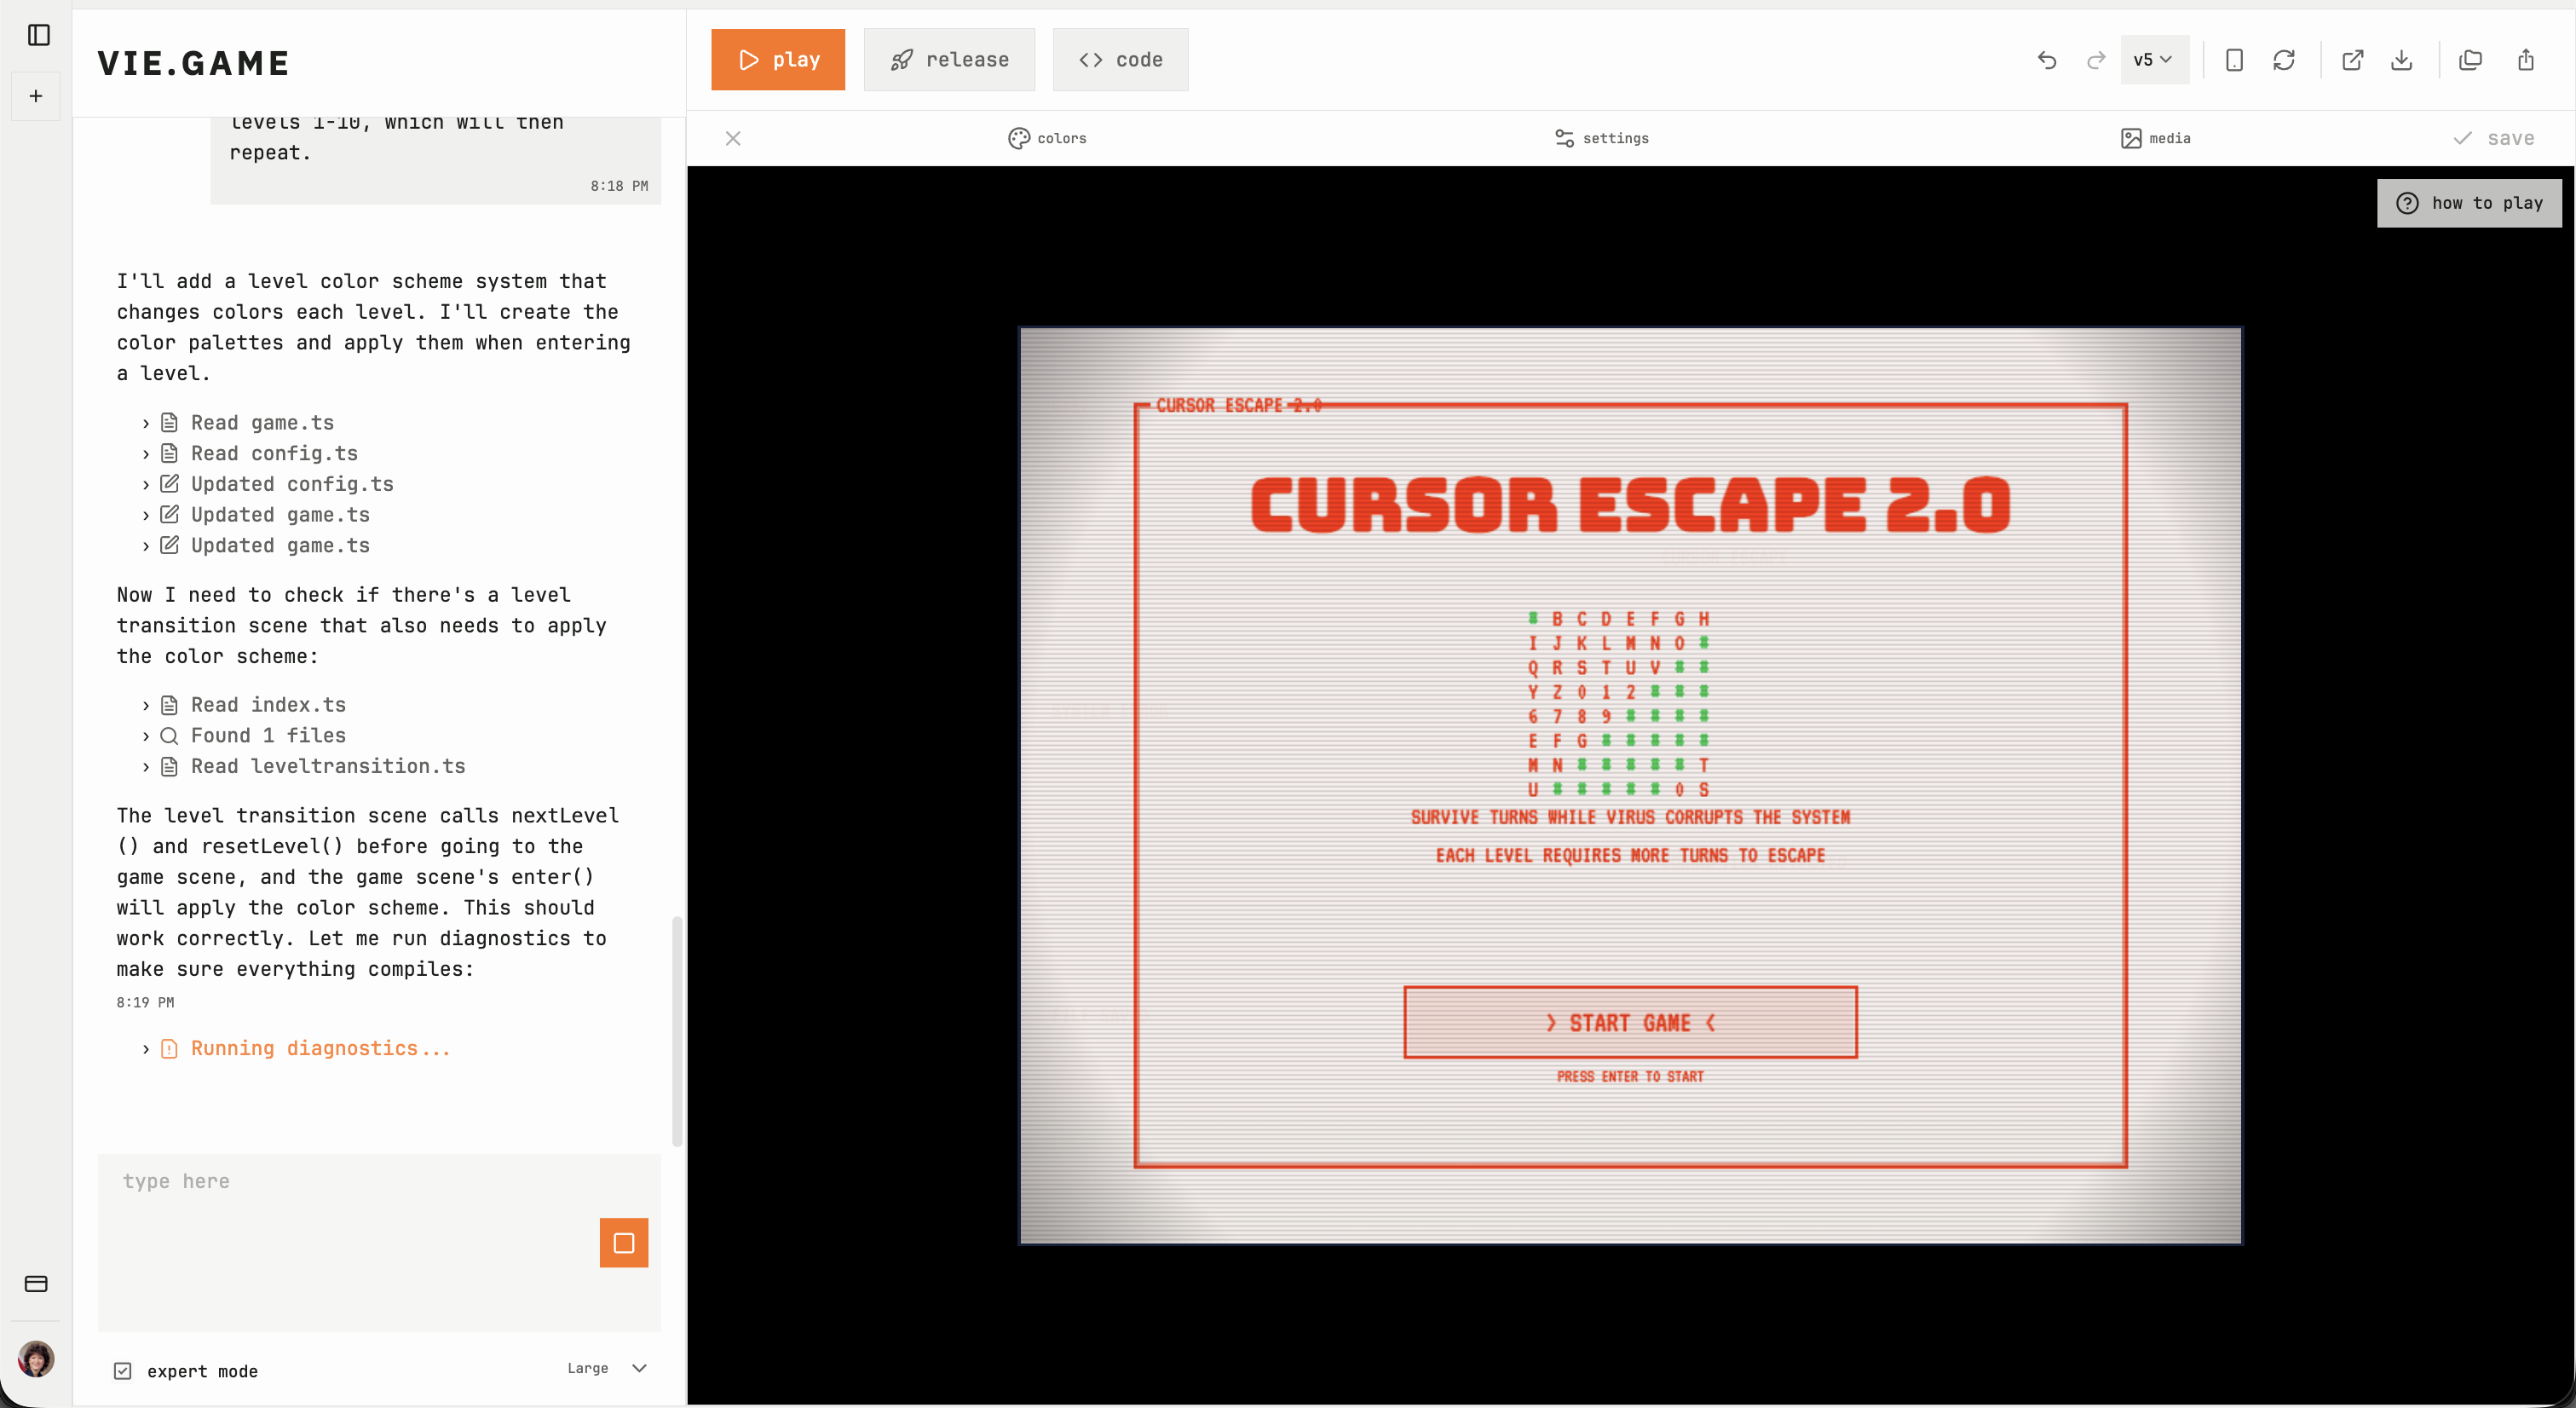The height and width of the screenshot is (1408, 2576).
Task: Click the duplicate copy icon
Action: click(x=2471, y=60)
